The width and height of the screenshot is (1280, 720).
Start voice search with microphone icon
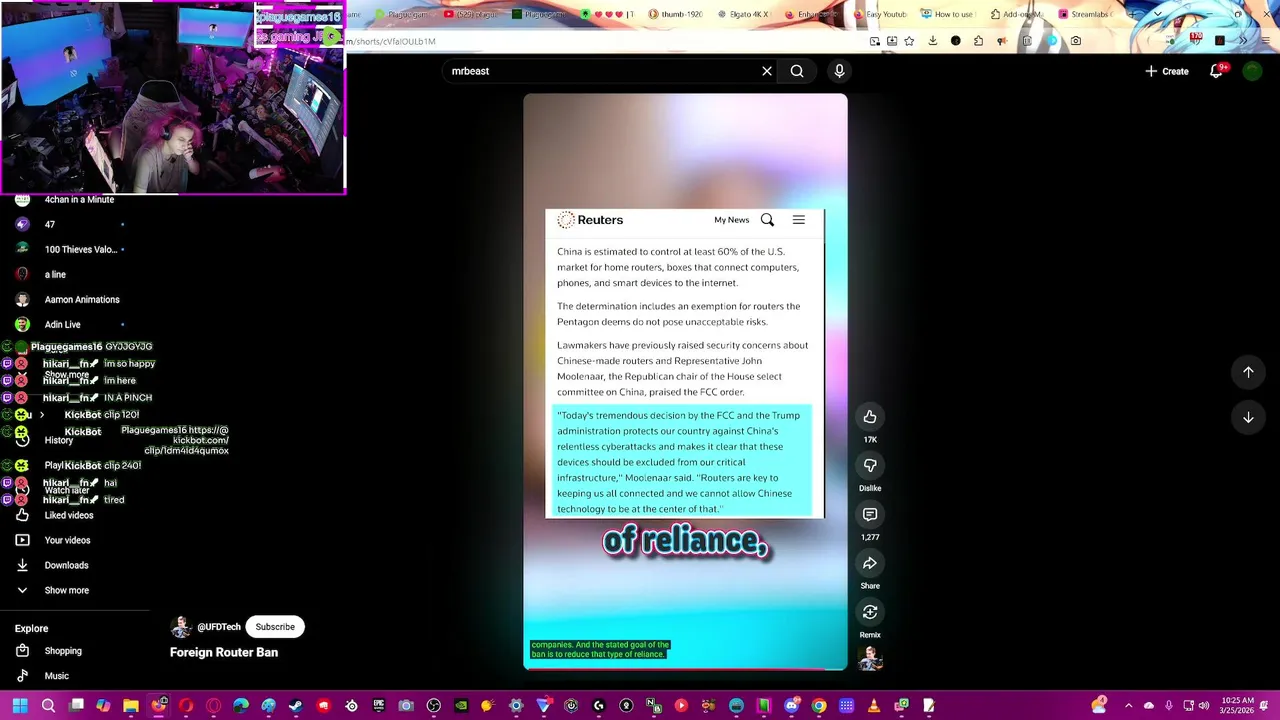point(839,71)
